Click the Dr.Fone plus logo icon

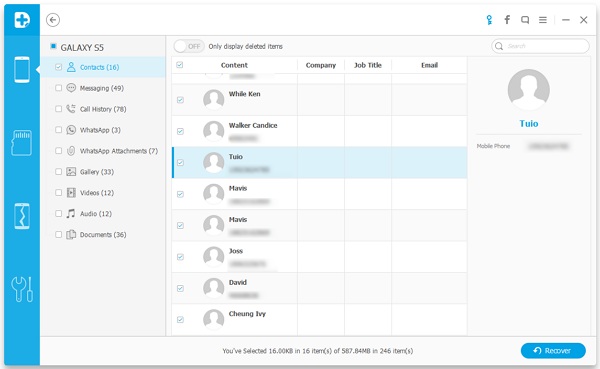(22, 20)
